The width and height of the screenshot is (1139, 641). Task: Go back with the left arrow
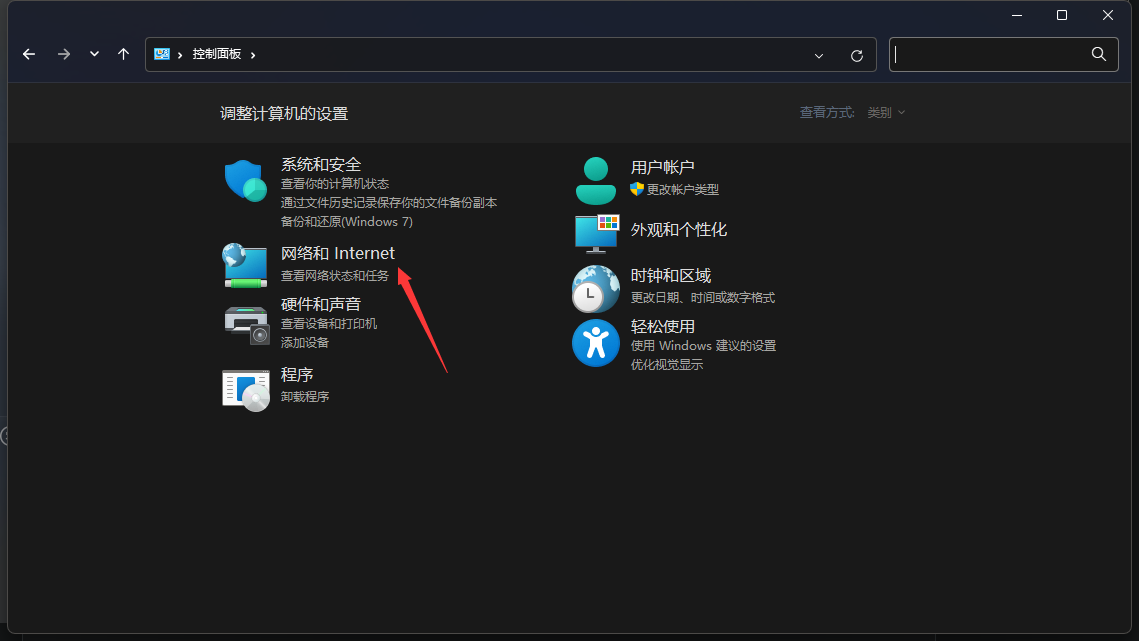[x=29, y=54]
